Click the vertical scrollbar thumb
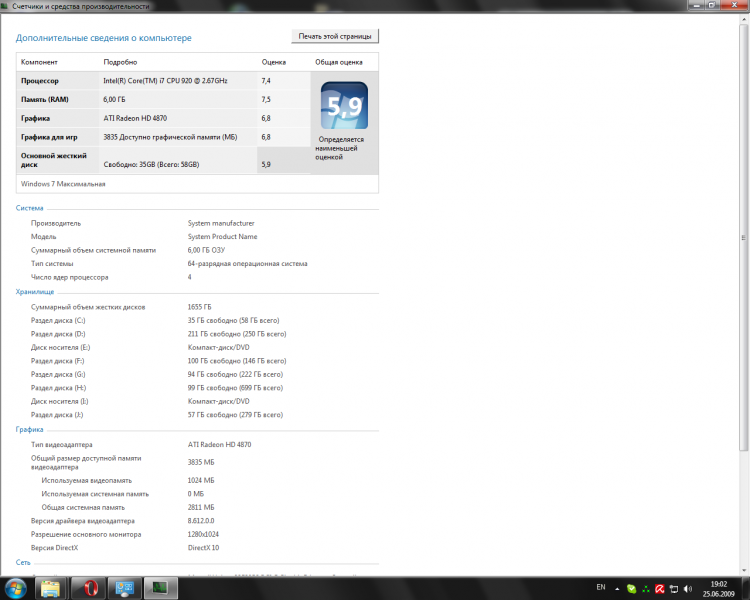 (744, 238)
